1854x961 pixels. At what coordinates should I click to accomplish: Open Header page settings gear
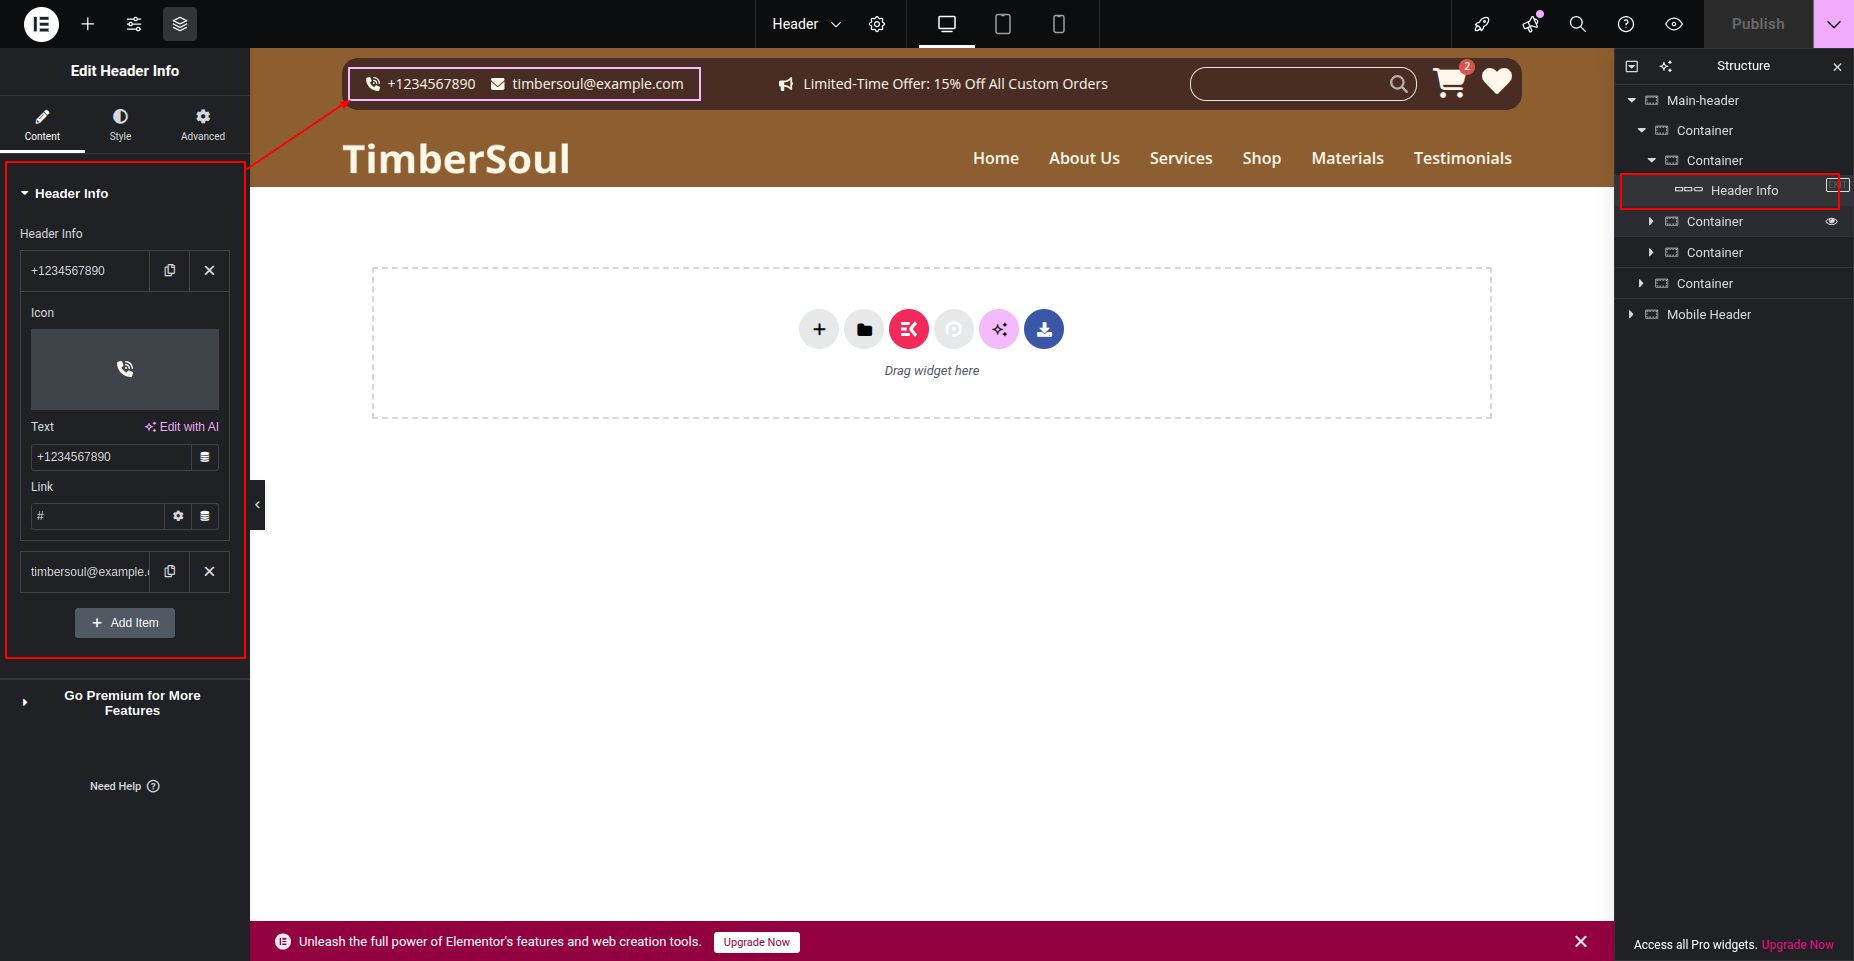(x=877, y=24)
